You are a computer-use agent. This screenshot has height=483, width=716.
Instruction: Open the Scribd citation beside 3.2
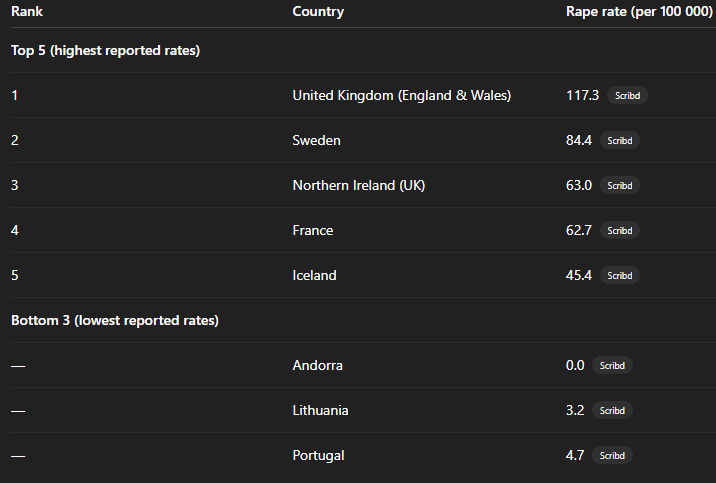(x=612, y=410)
